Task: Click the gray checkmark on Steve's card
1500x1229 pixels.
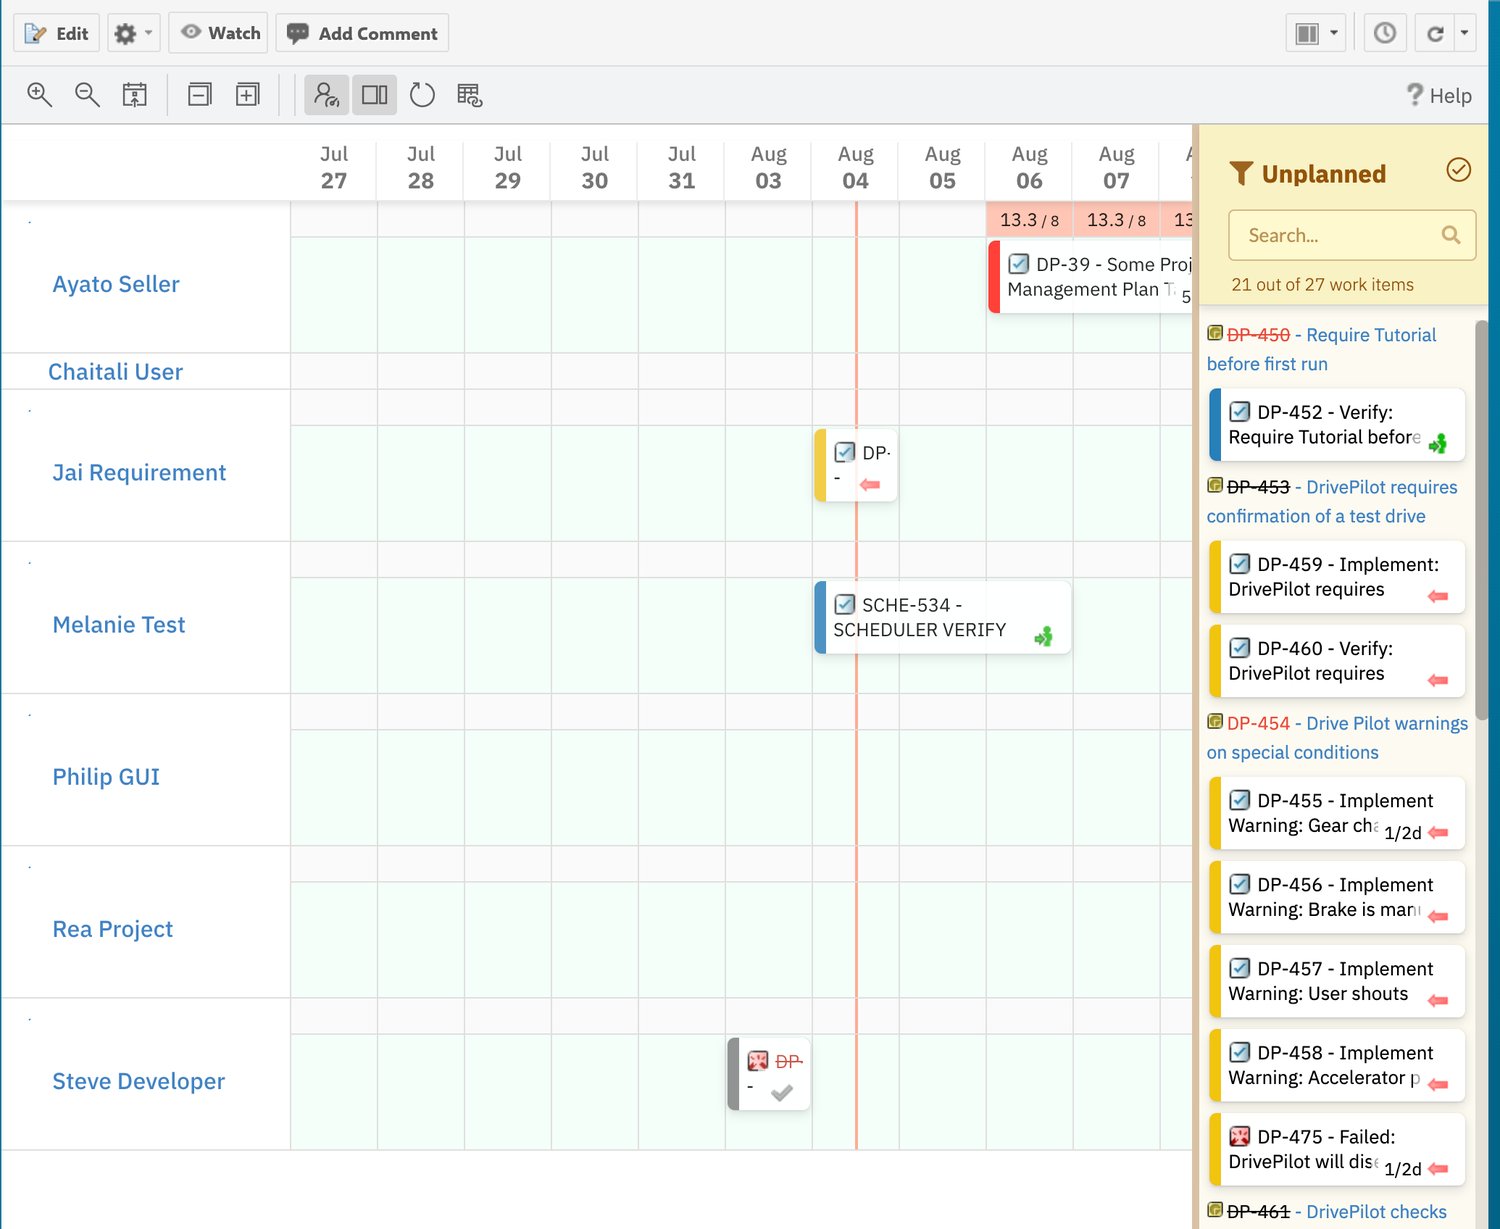Action: (782, 1093)
